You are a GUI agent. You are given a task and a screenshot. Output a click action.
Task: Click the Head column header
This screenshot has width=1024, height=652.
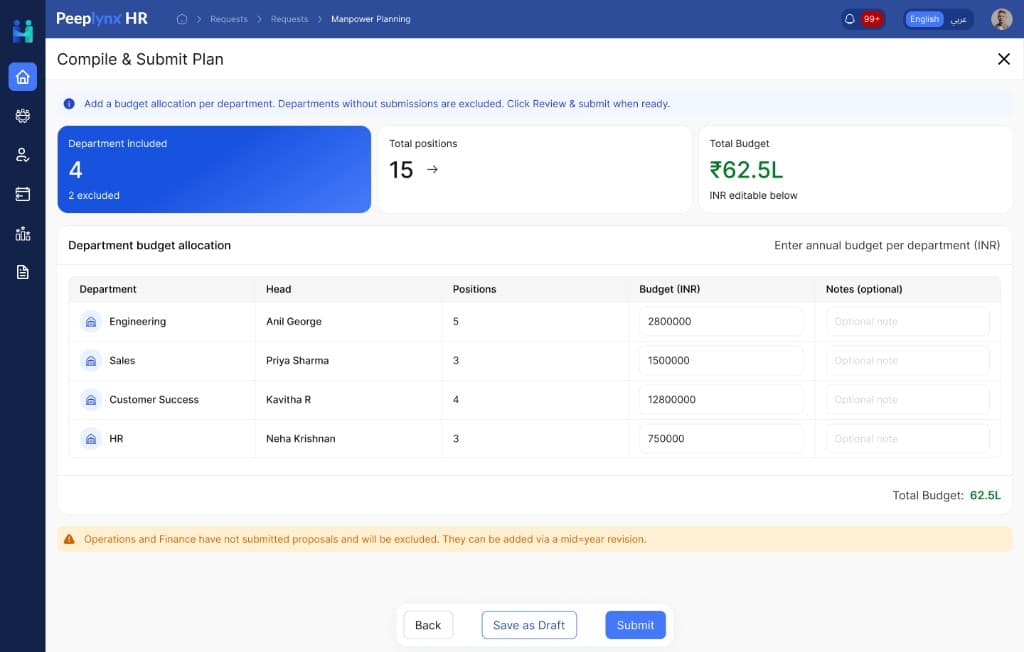(279, 289)
